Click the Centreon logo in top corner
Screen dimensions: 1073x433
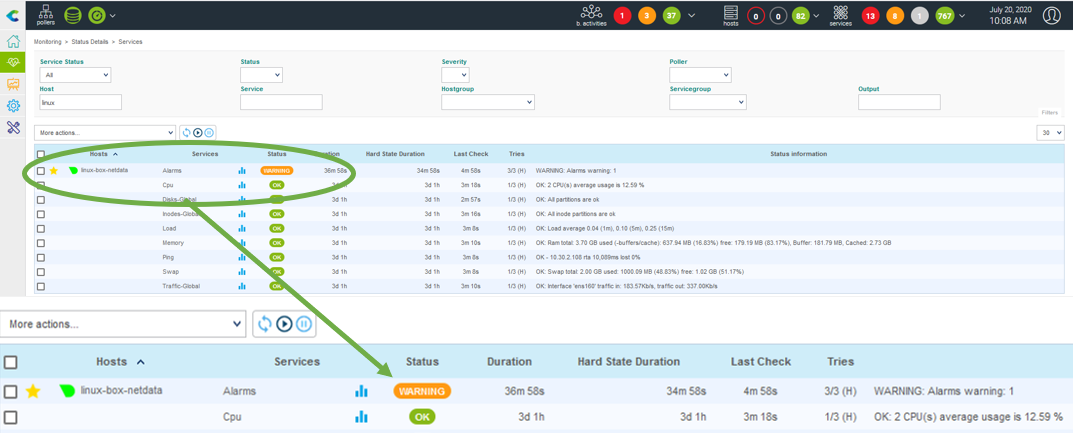tap(12, 15)
